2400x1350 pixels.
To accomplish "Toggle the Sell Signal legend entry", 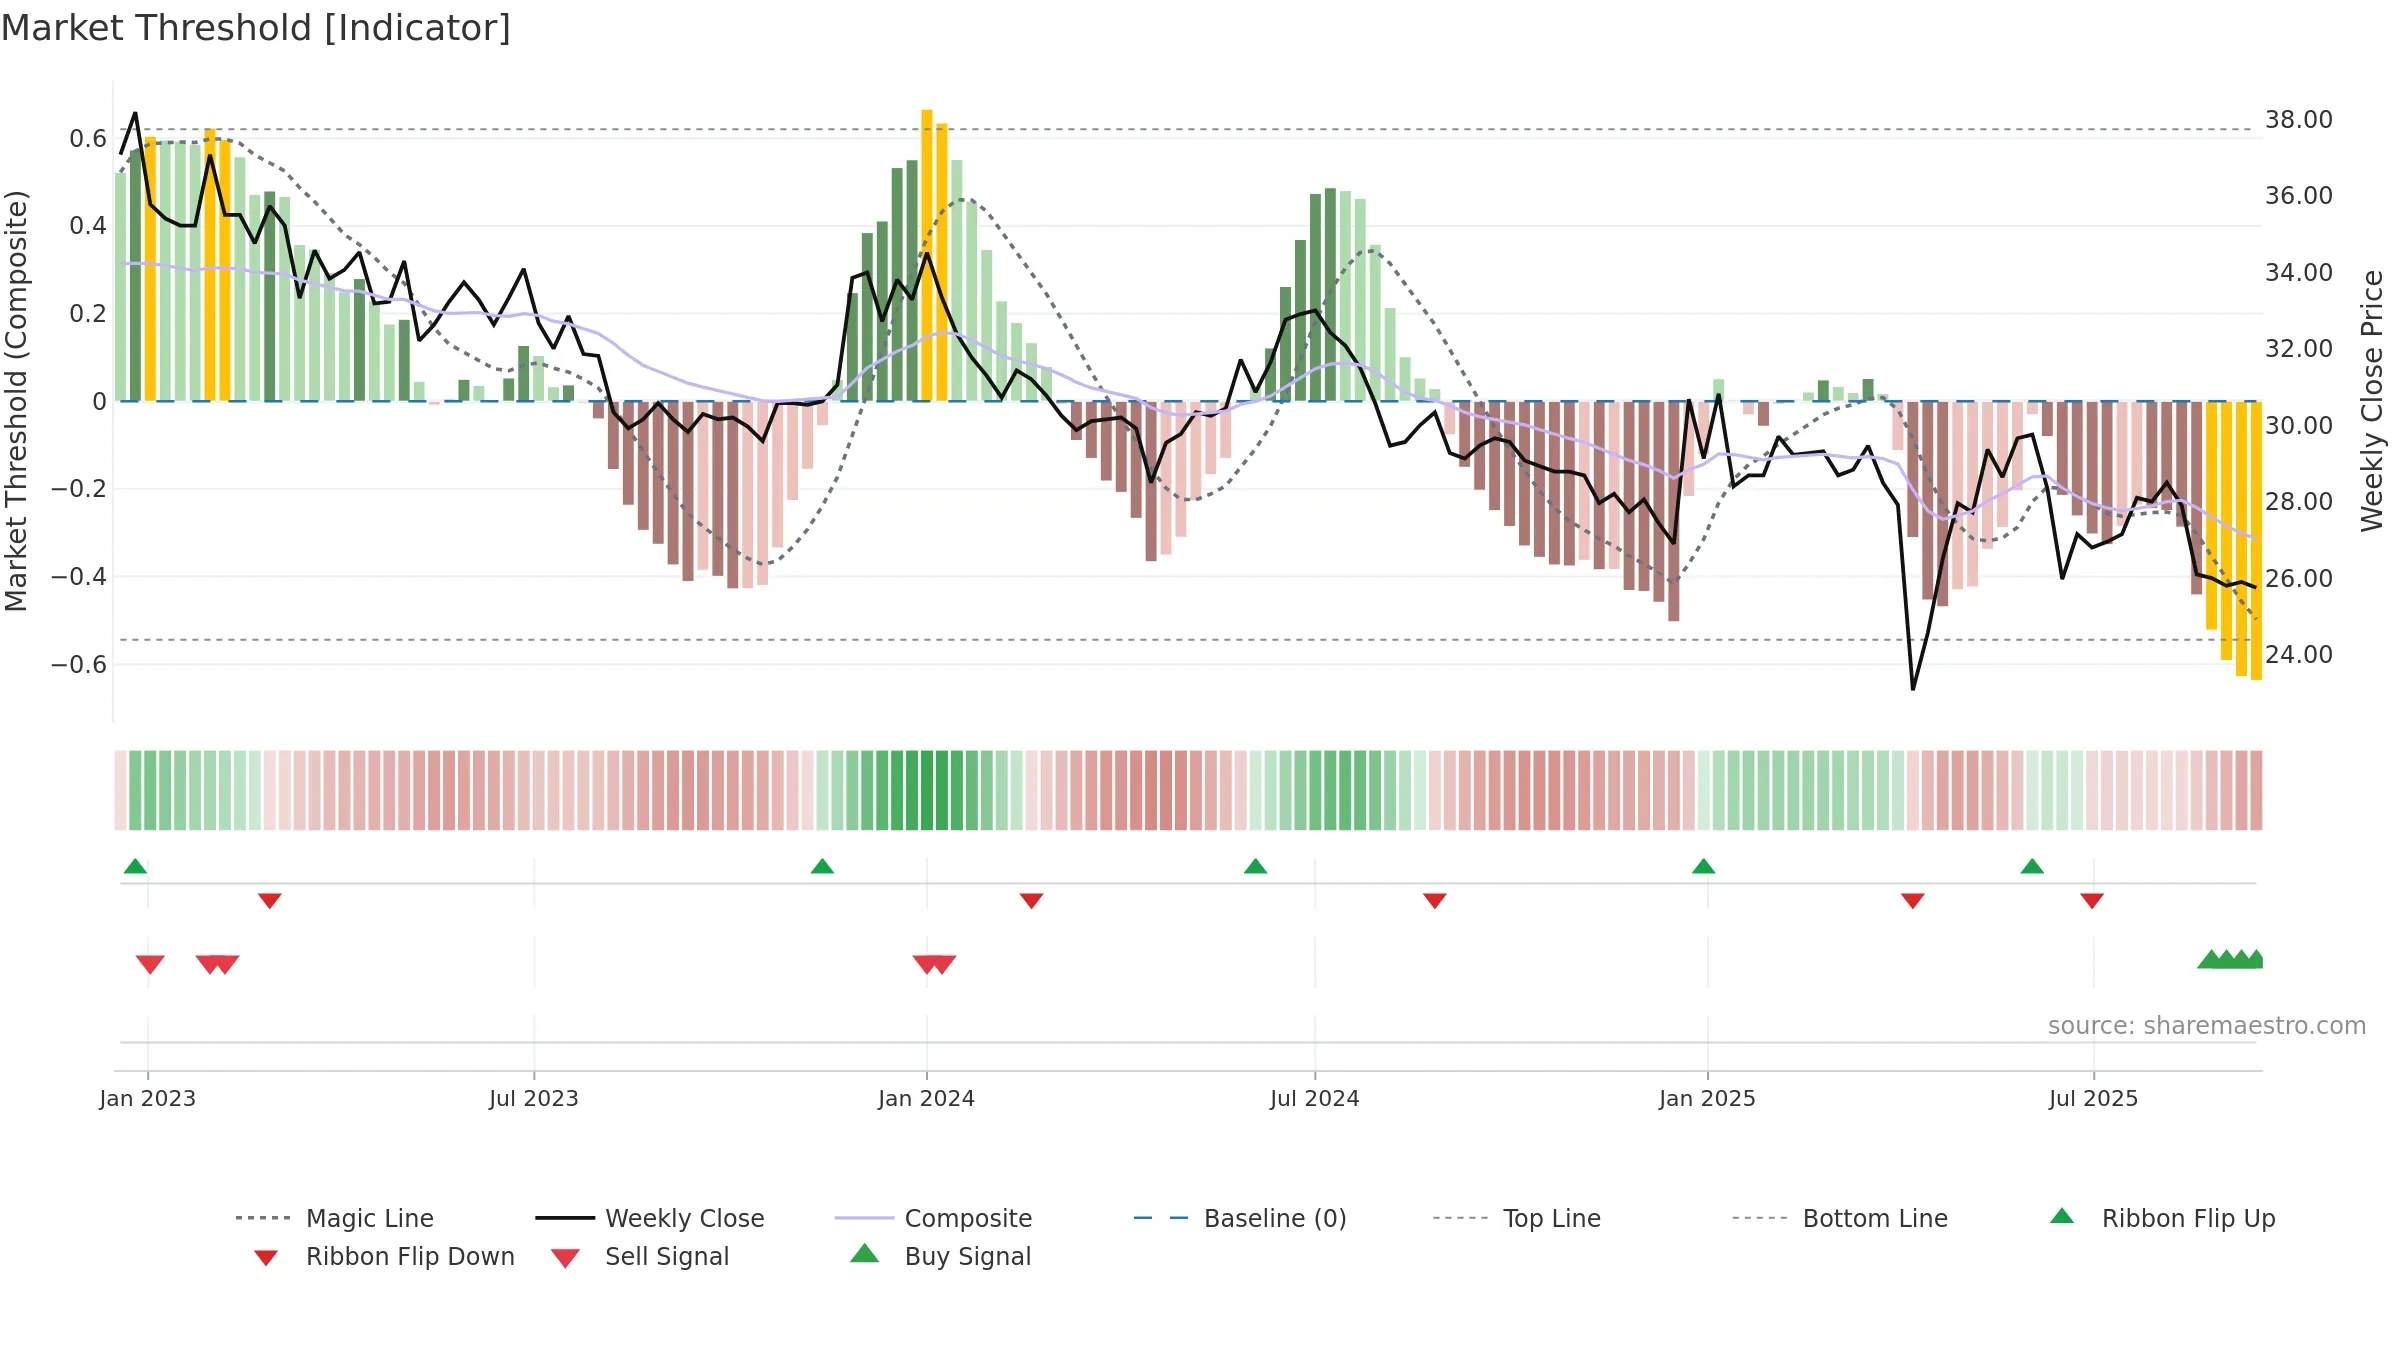I will pyautogui.click(x=640, y=1256).
